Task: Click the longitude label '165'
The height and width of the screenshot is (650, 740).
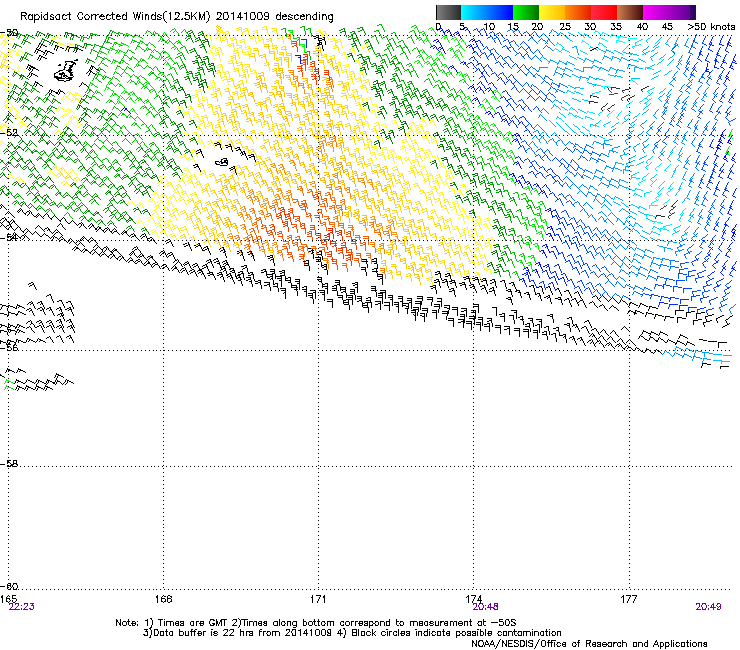Action: pyautogui.click(x=8, y=599)
